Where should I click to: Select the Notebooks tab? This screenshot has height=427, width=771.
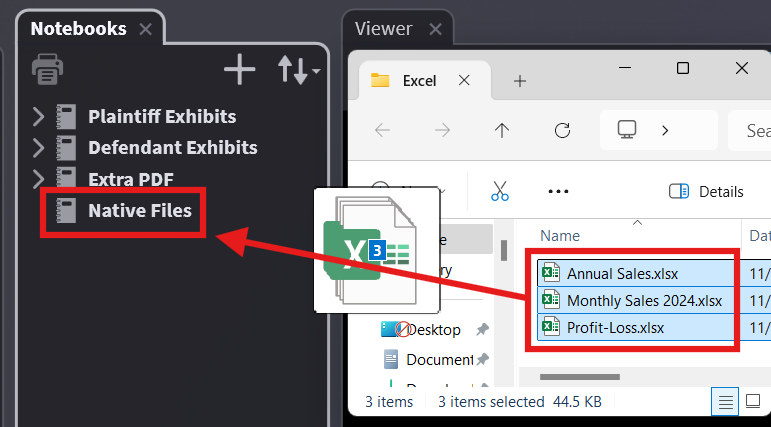point(78,28)
